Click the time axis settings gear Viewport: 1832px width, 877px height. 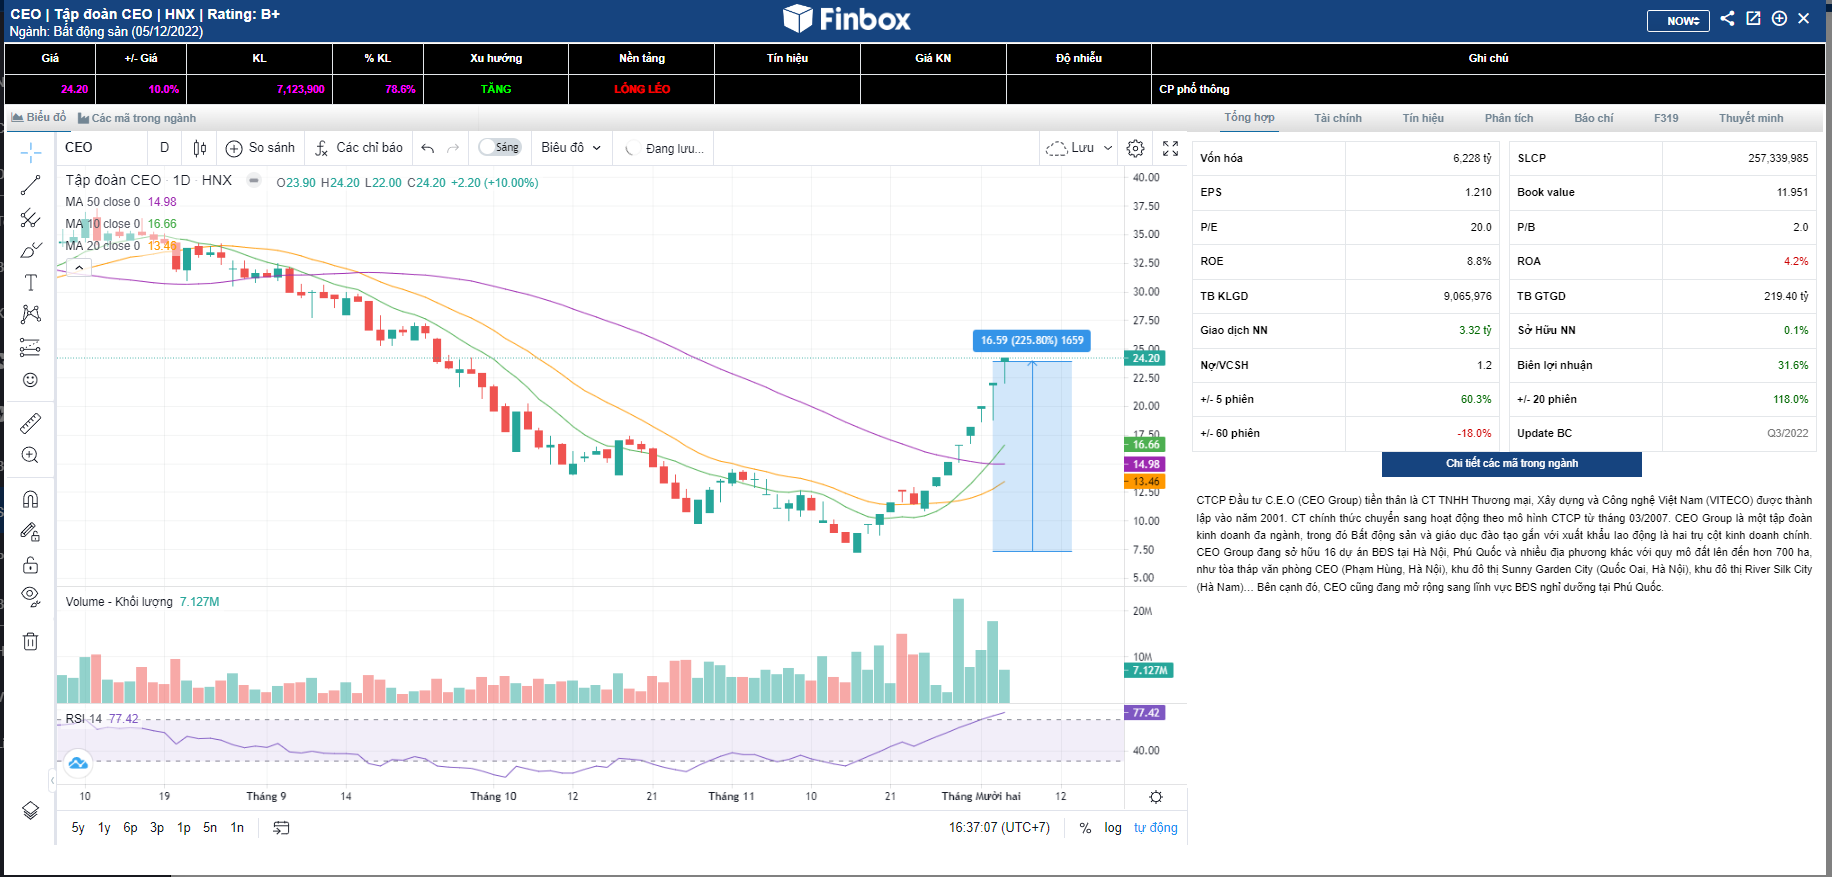click(x=1156, y=797)
